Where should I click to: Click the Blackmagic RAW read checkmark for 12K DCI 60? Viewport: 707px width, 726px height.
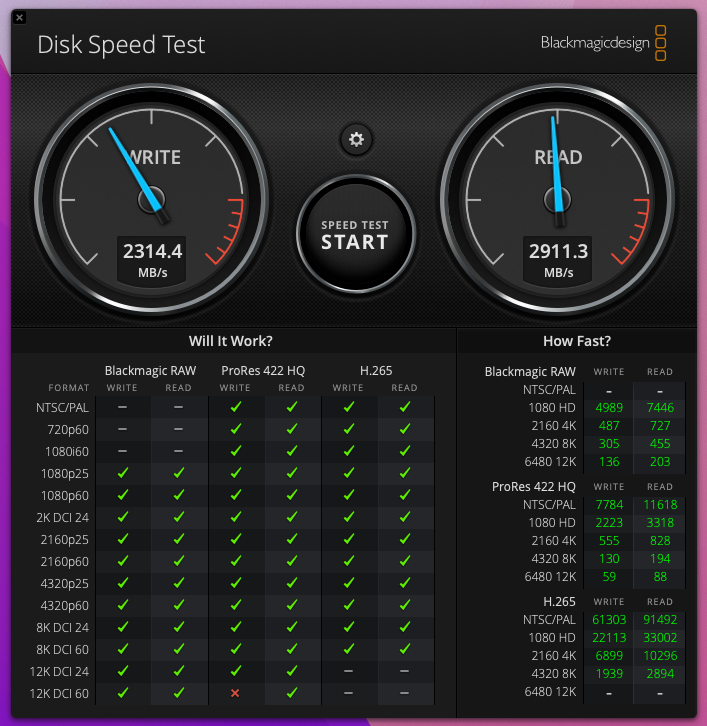[x=179, y=693]
